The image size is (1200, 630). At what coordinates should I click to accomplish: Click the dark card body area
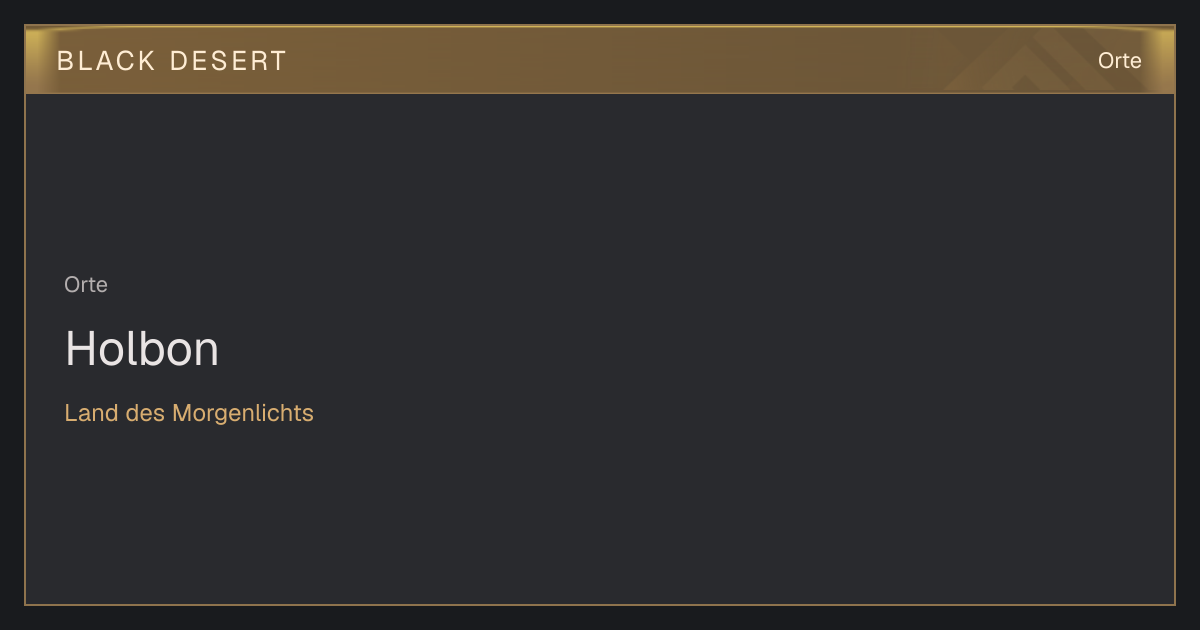[x=600, y=349]
